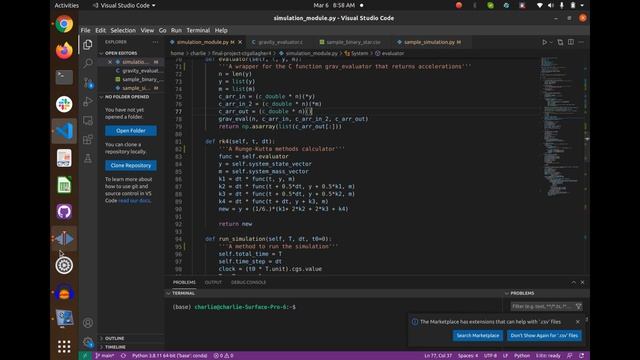Open the run button dropdown arrow
This screenshot has height=360, width=640.
pyautogui.click(x=551, y=42)
